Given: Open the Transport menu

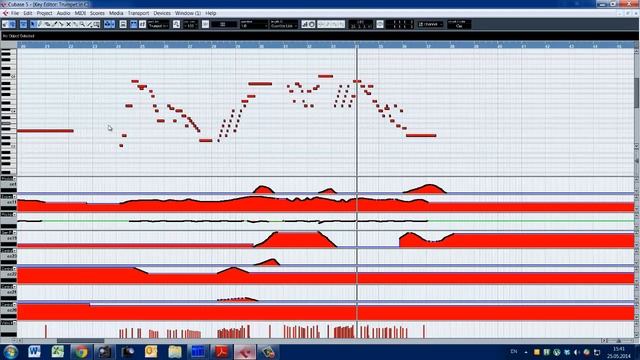Looking at the screenshot, I should pyautogui.click(x=138, y=13).
